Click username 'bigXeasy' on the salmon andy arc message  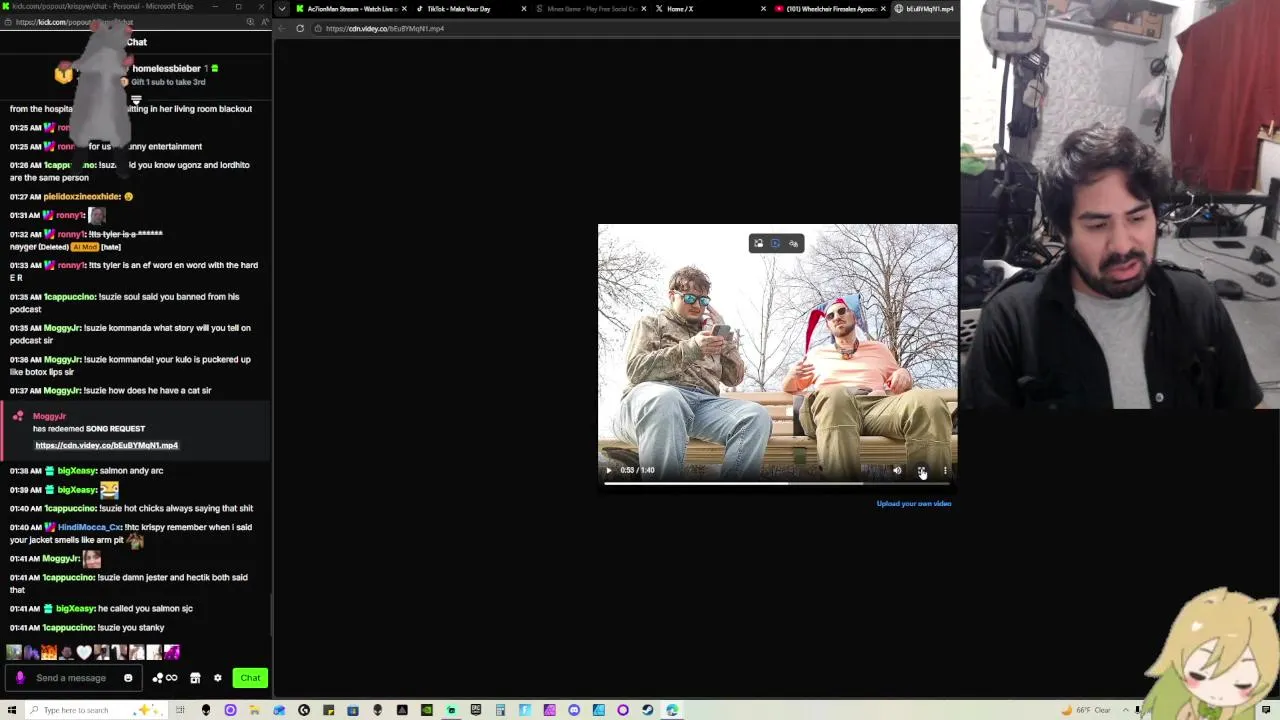(76, 471)
